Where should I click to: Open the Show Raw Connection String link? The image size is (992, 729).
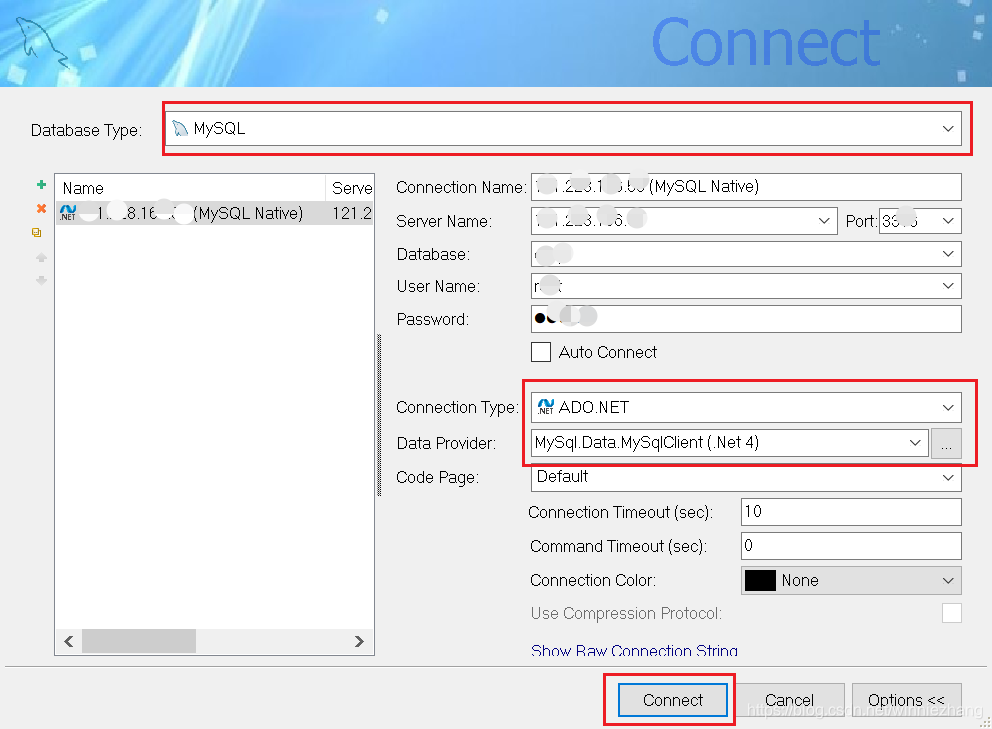click(634, 651)
